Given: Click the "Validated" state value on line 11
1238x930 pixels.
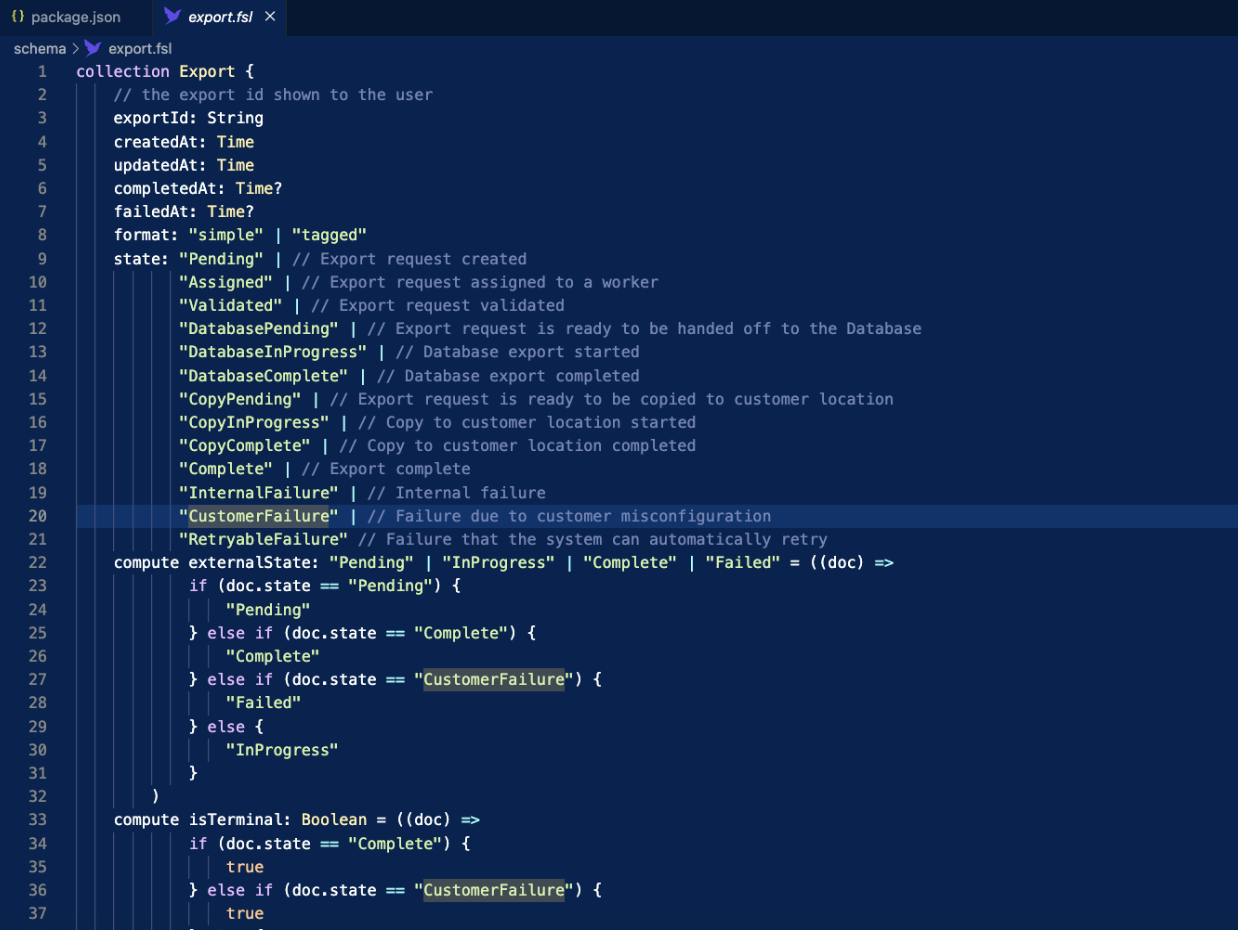Looking at the screenshot, I should (231, 305).
